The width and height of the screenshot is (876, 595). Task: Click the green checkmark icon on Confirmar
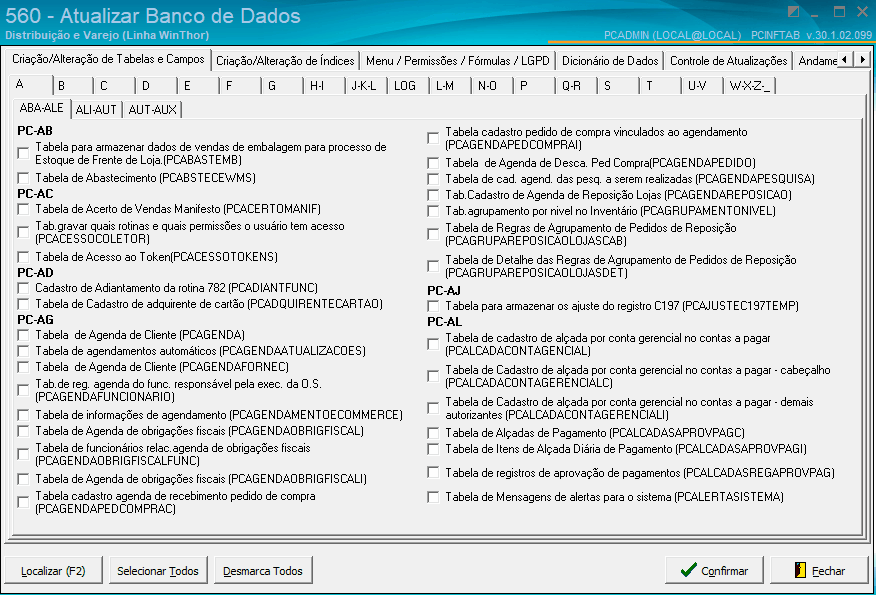point(689,570)
